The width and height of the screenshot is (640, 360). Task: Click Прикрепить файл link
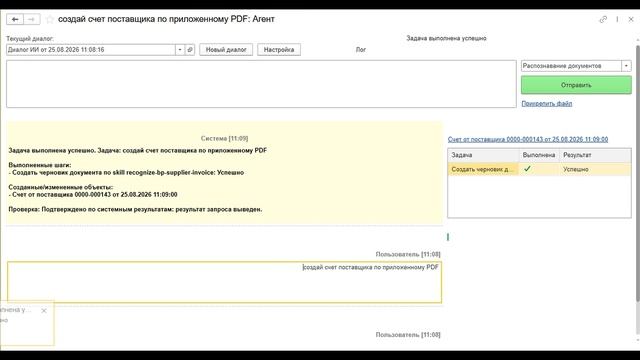click(547, 104)
